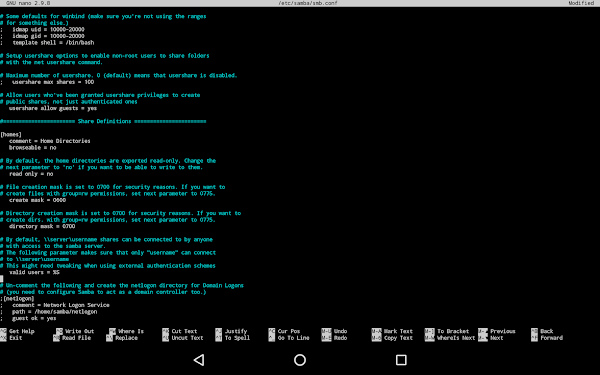The image size is (600, 375).
Task: Click 'Some defaults for winbind' comment line
Action: point(103,16)
